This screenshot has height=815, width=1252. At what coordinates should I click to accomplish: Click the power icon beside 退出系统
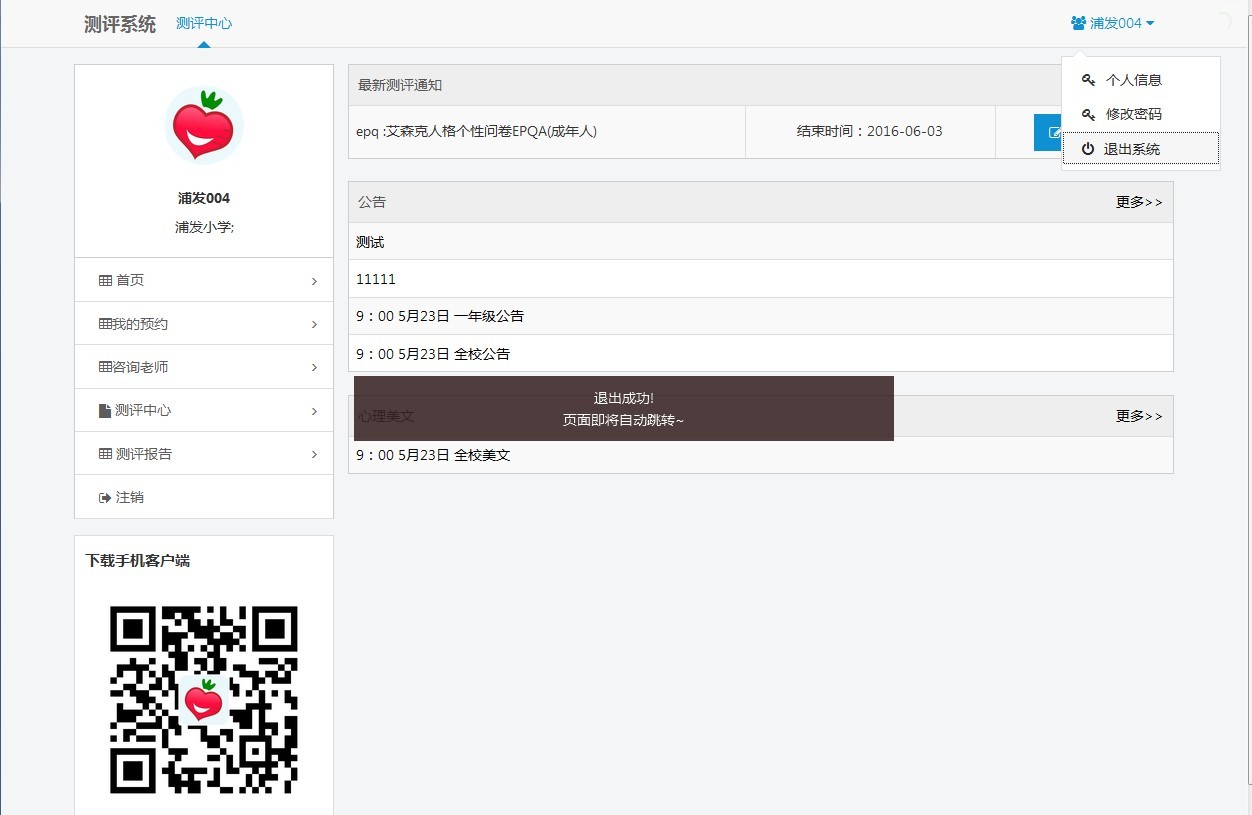(x=1088, y=149)
